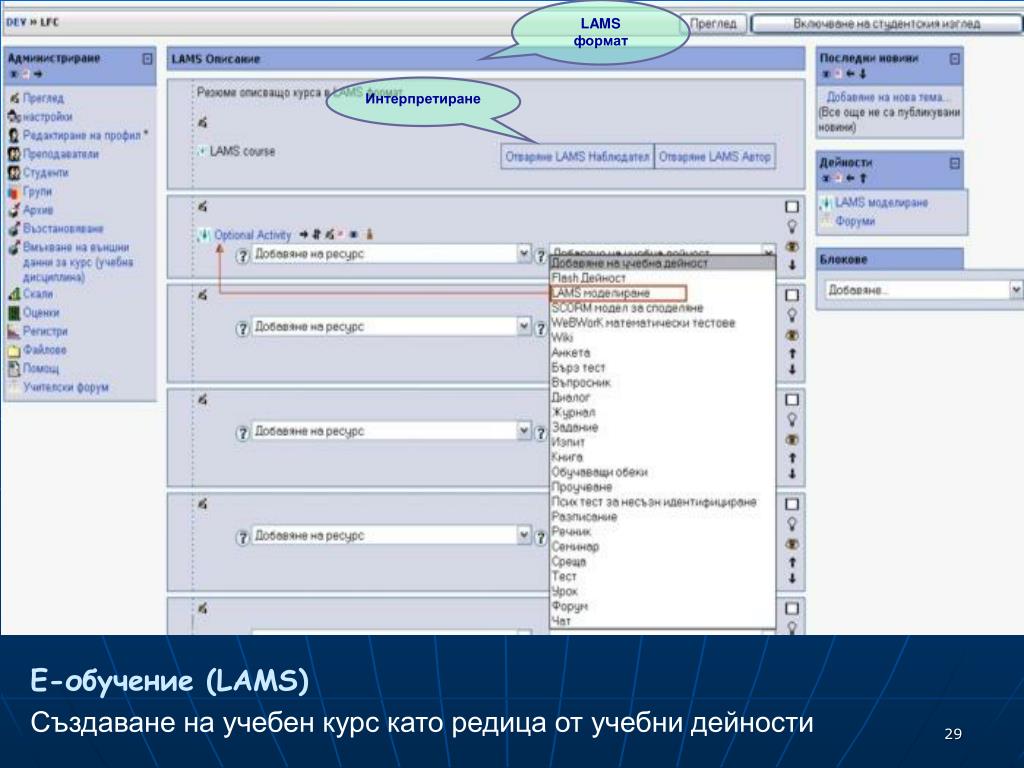Image resolution: width=1024 pixels, height=768 pixels.
Task: Click help icon beside second resource dropdown
Action: click(243, 328)
